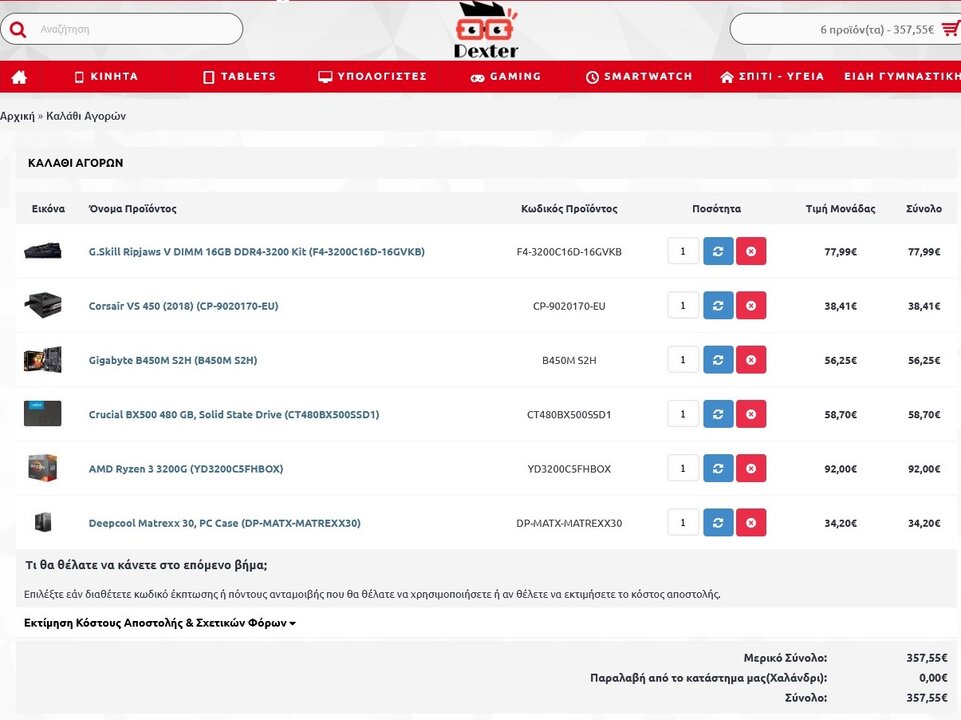Remove Deepcool Matrexx 30 from cart
This screenshot has width=961, height=720.
[x=751, y=523]
